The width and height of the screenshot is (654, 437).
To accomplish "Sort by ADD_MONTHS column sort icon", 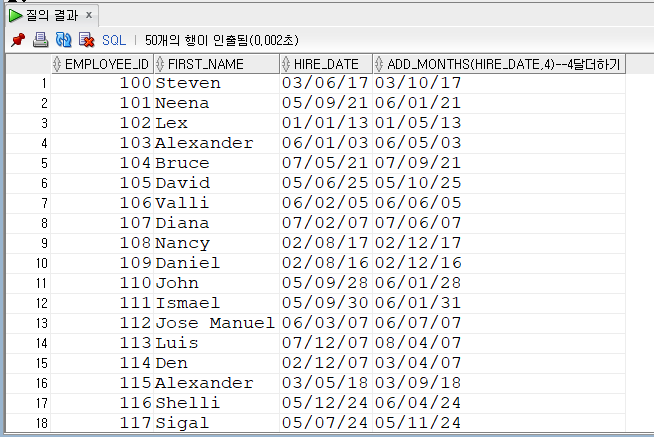I will [x=379, y=64].
